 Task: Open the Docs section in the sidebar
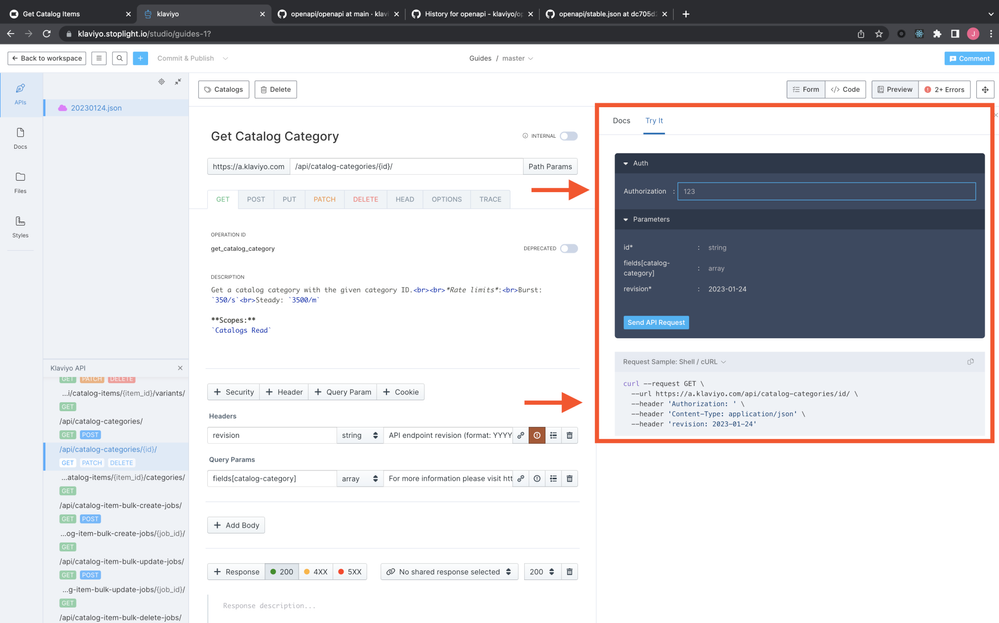pyautogui.click(x=20, y=138)
